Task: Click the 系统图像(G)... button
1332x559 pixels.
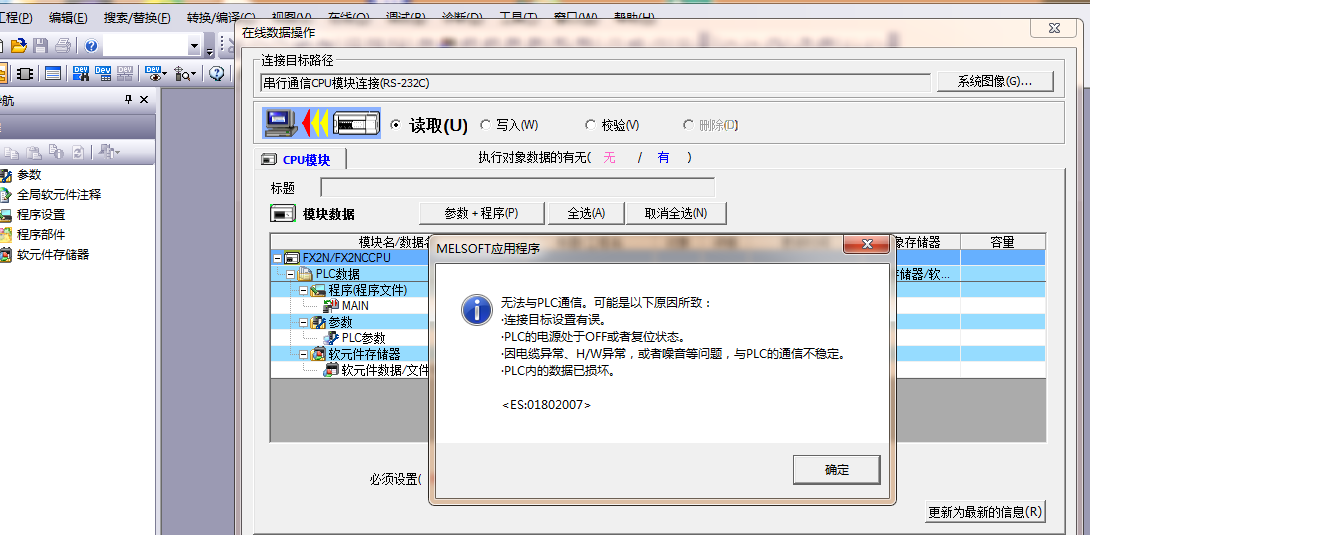Action: click(994, 82)
